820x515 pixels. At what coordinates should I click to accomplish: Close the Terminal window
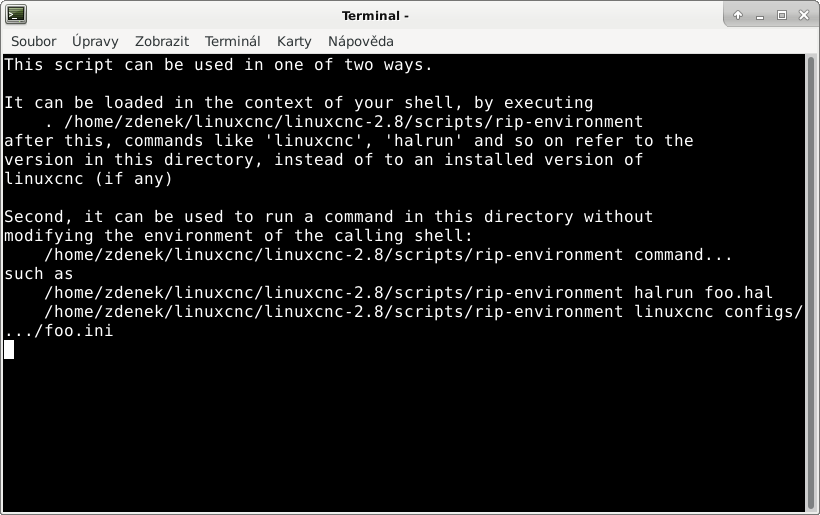pyautogui.click(x=804, y=15)
